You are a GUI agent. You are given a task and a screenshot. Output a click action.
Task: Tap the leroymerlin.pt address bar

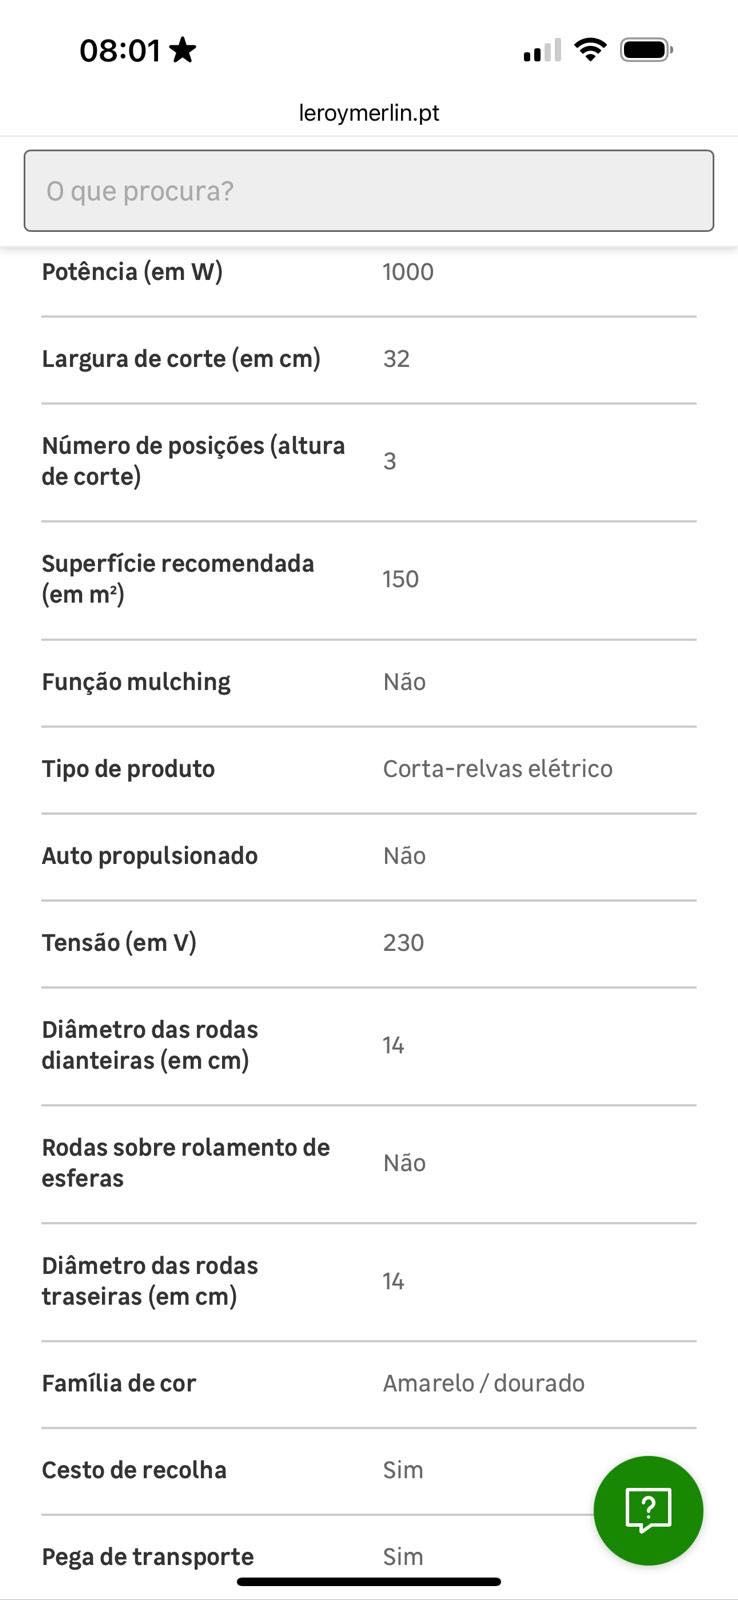coord(369,113)
